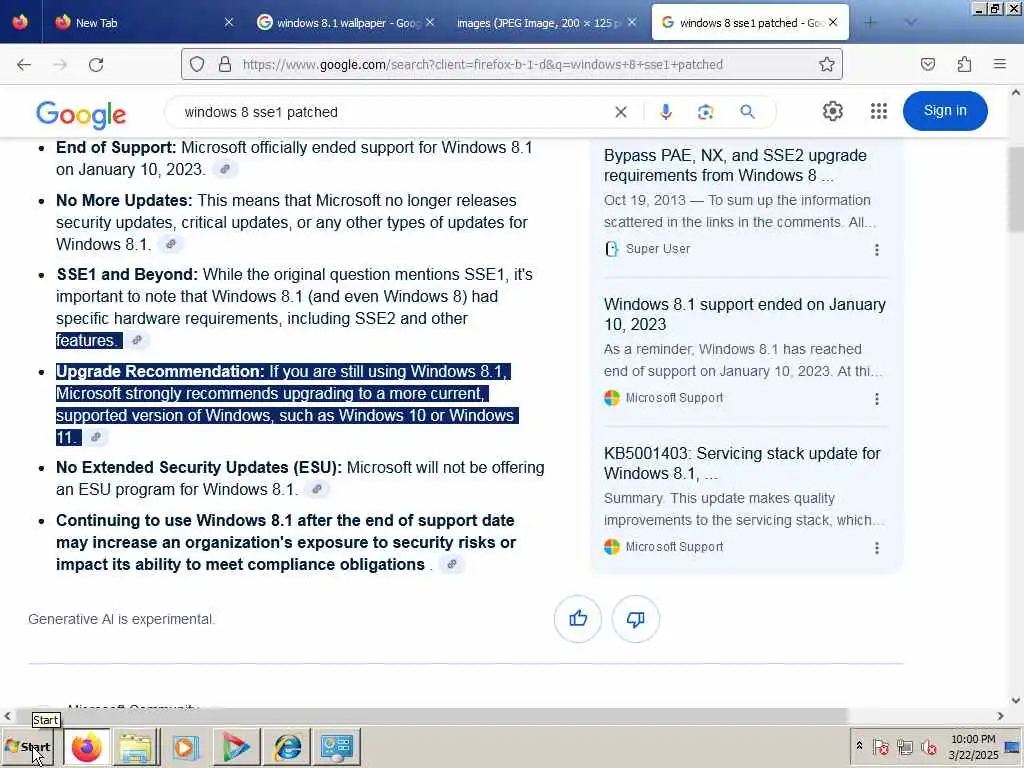Screen dimensions: 1024x768
Task: Open a new tab with plus button
Action: tap(870, 23)
